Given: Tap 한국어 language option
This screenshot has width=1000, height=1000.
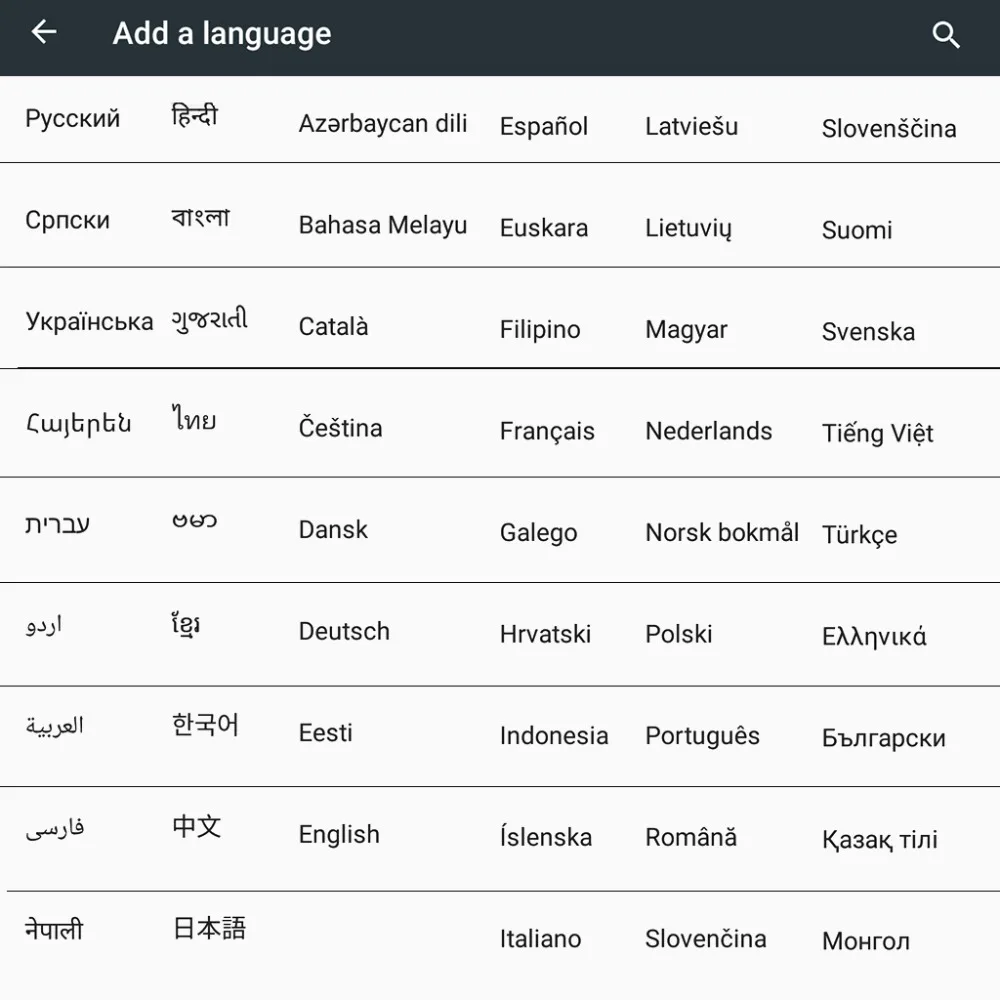Looking at the screenshot, I should coord(205,725).
